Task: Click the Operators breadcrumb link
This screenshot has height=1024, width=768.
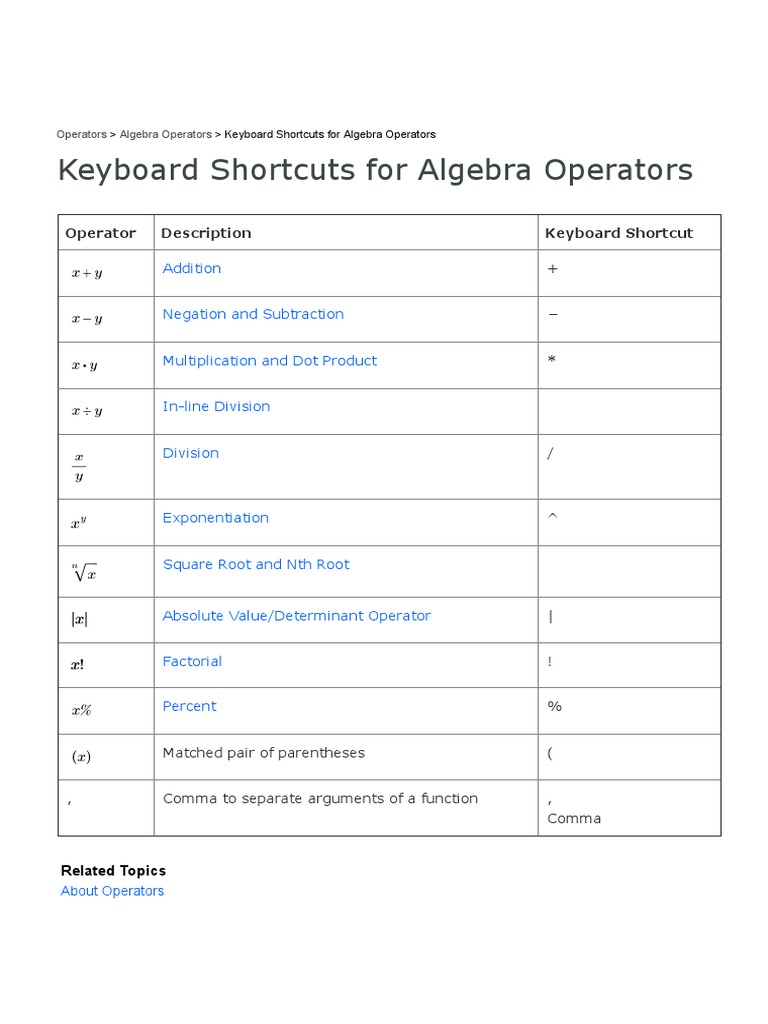Action: 81,134
